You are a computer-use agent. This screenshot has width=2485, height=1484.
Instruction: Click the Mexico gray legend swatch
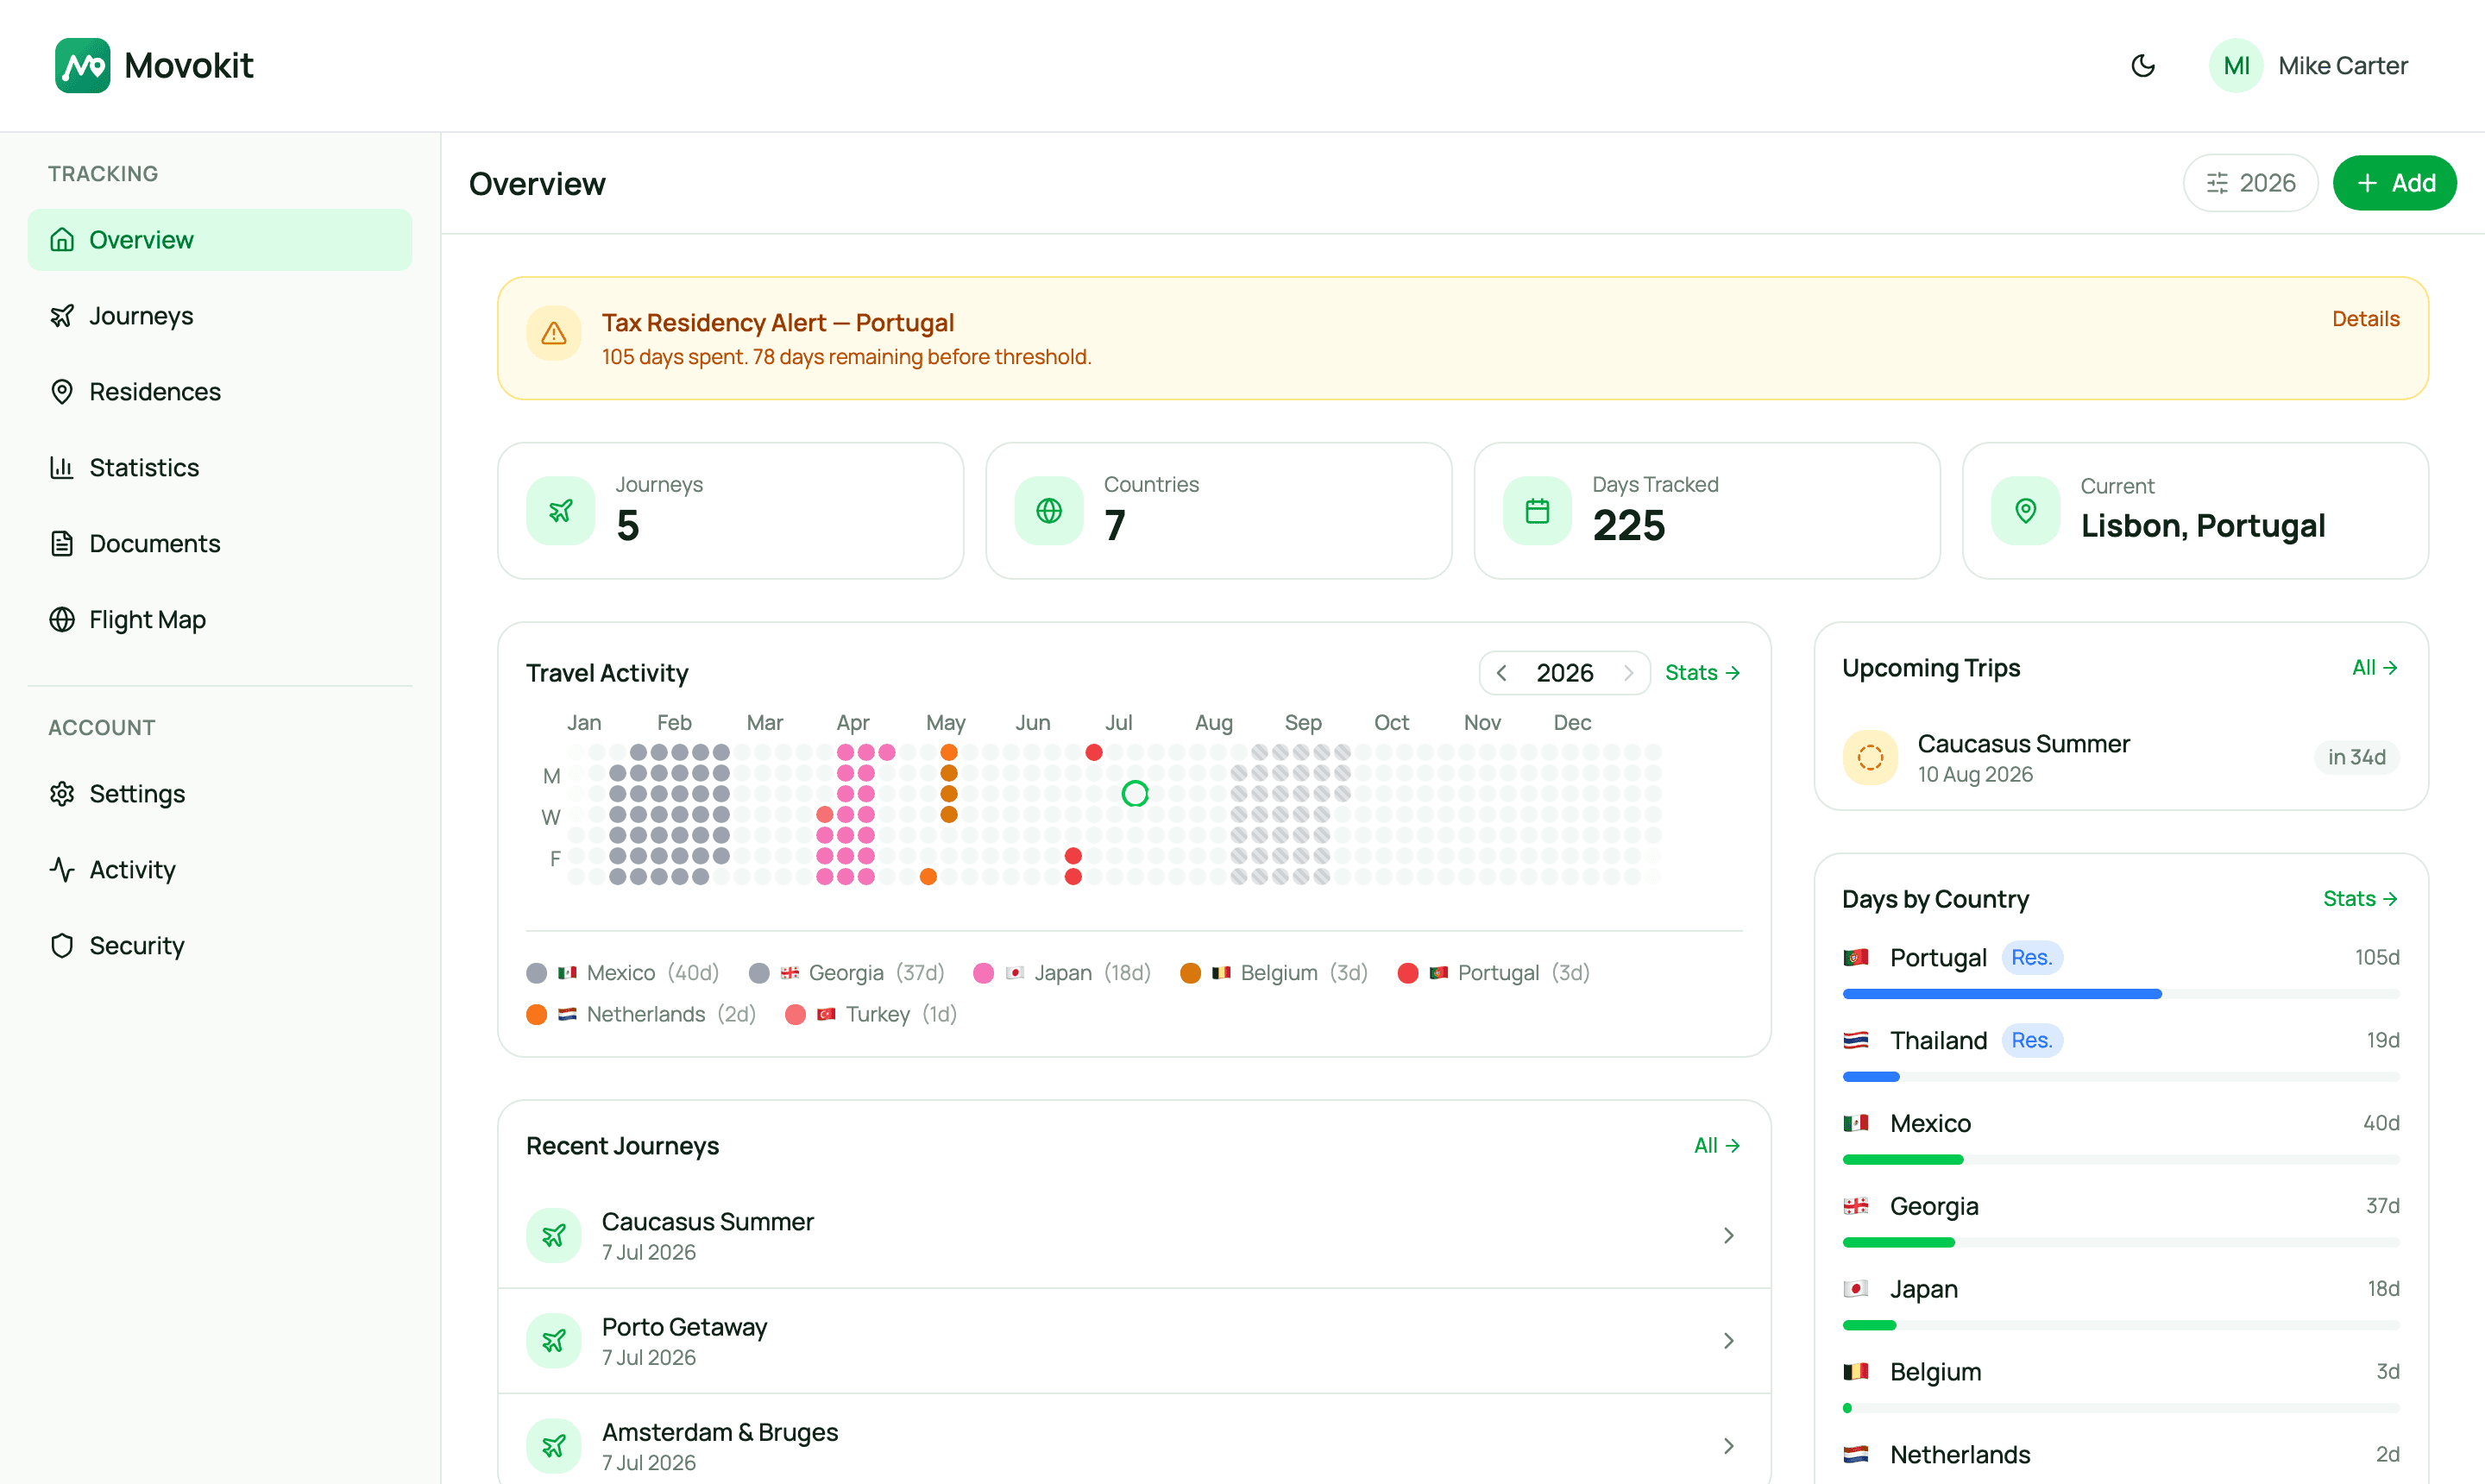pyautogui.click(x=537, y=973)
